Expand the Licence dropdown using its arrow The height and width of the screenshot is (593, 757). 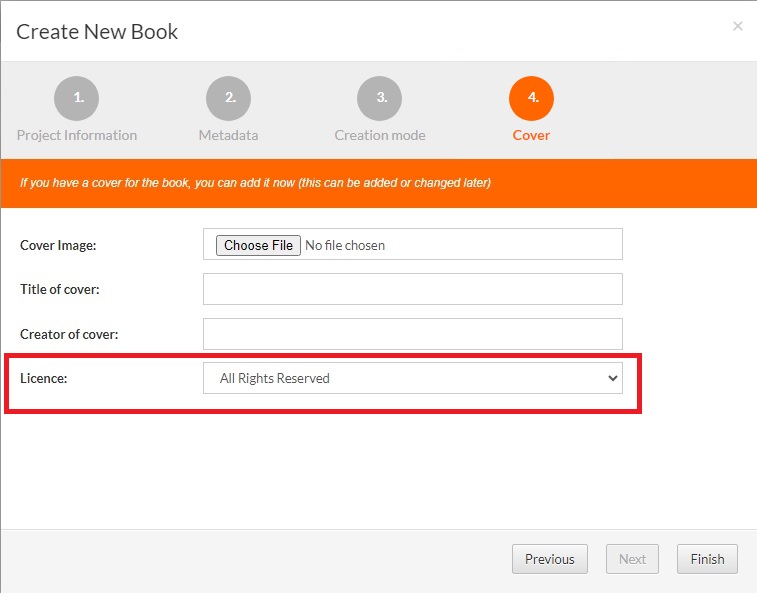tap(612, 378)
